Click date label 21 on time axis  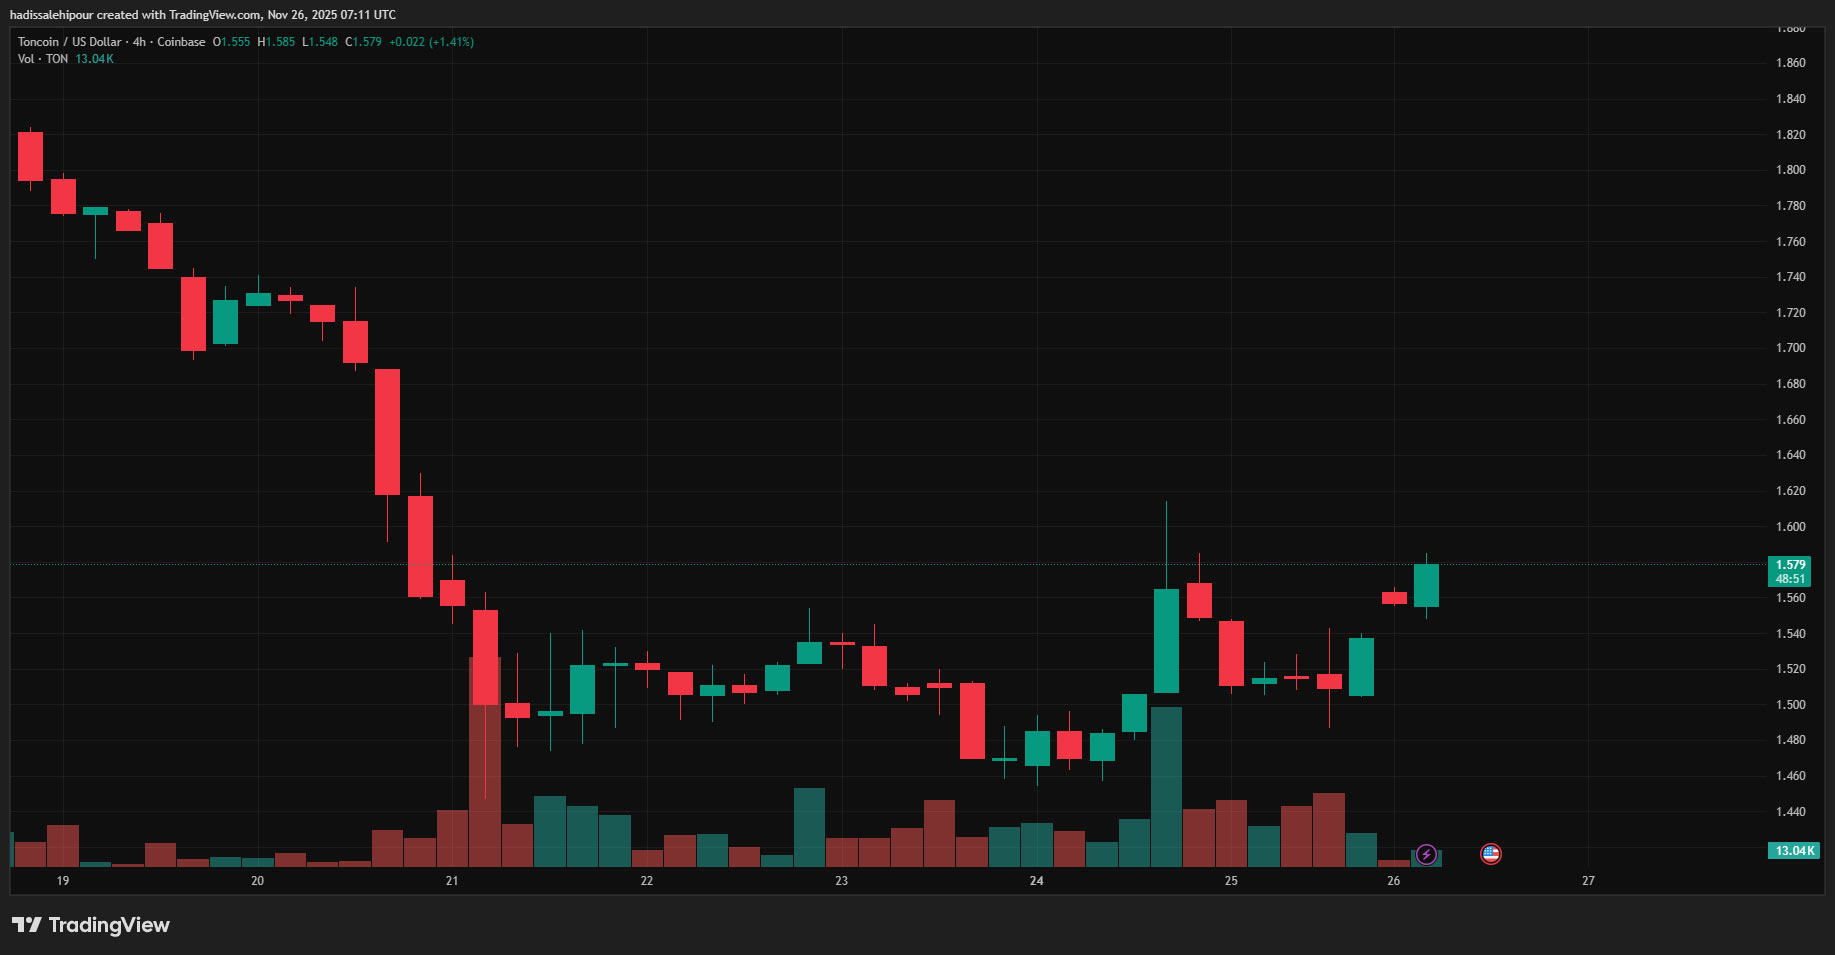tap(452, 881)
